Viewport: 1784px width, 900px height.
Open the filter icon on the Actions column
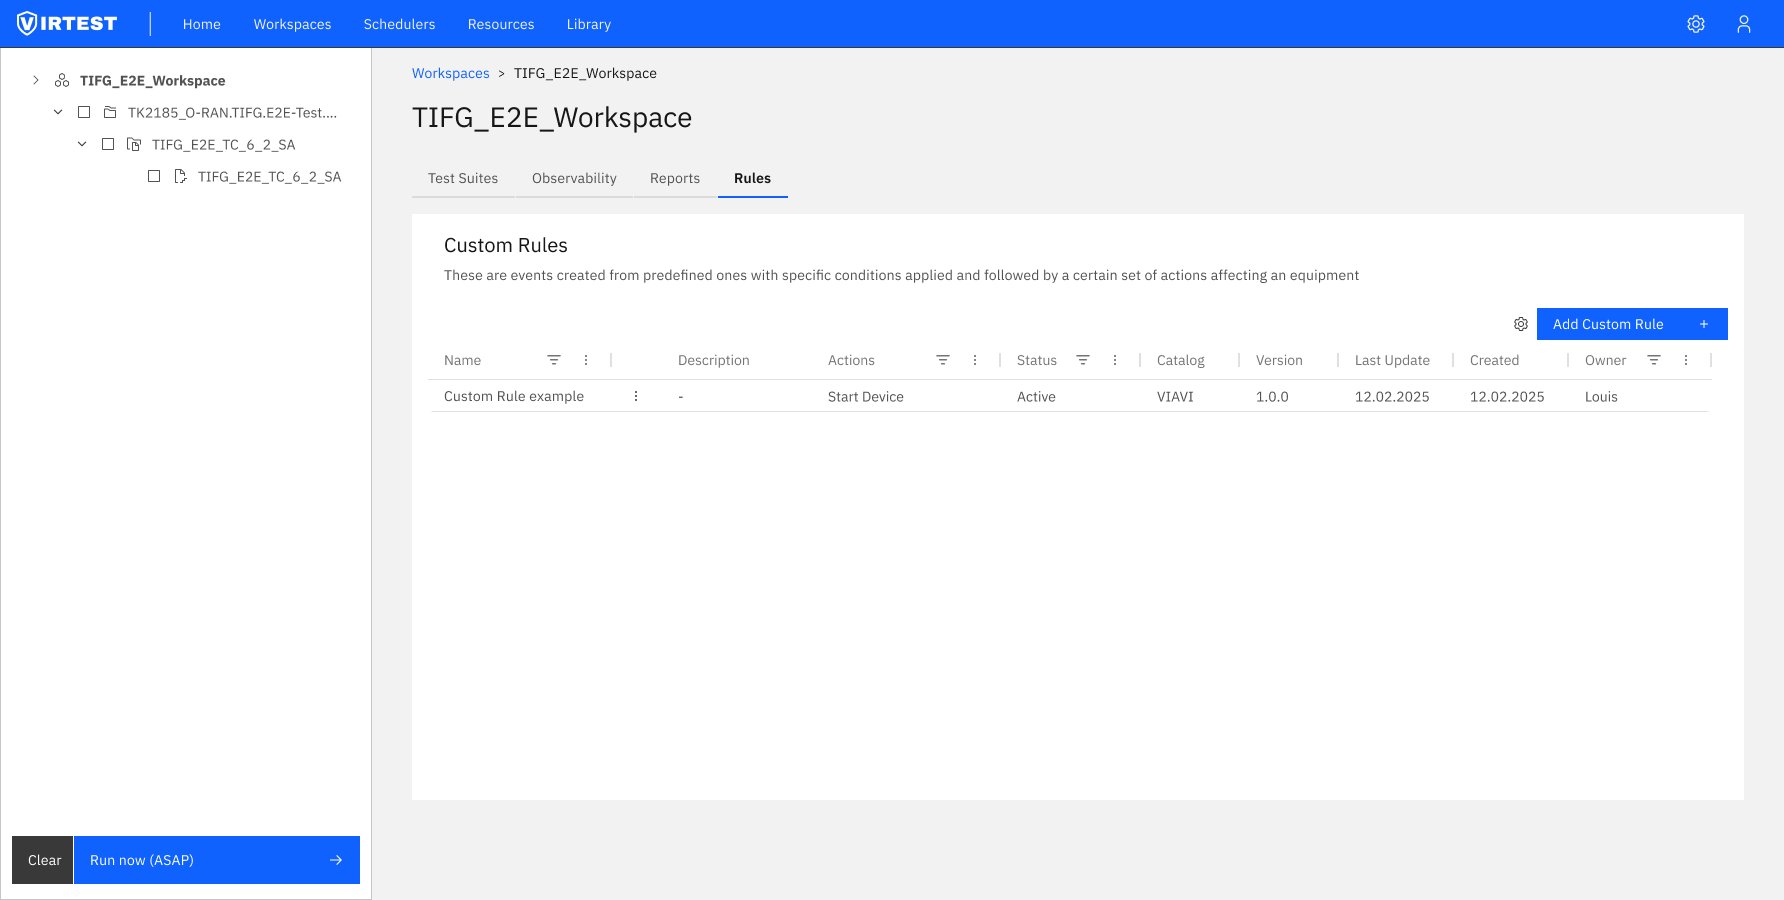[943, 360]
